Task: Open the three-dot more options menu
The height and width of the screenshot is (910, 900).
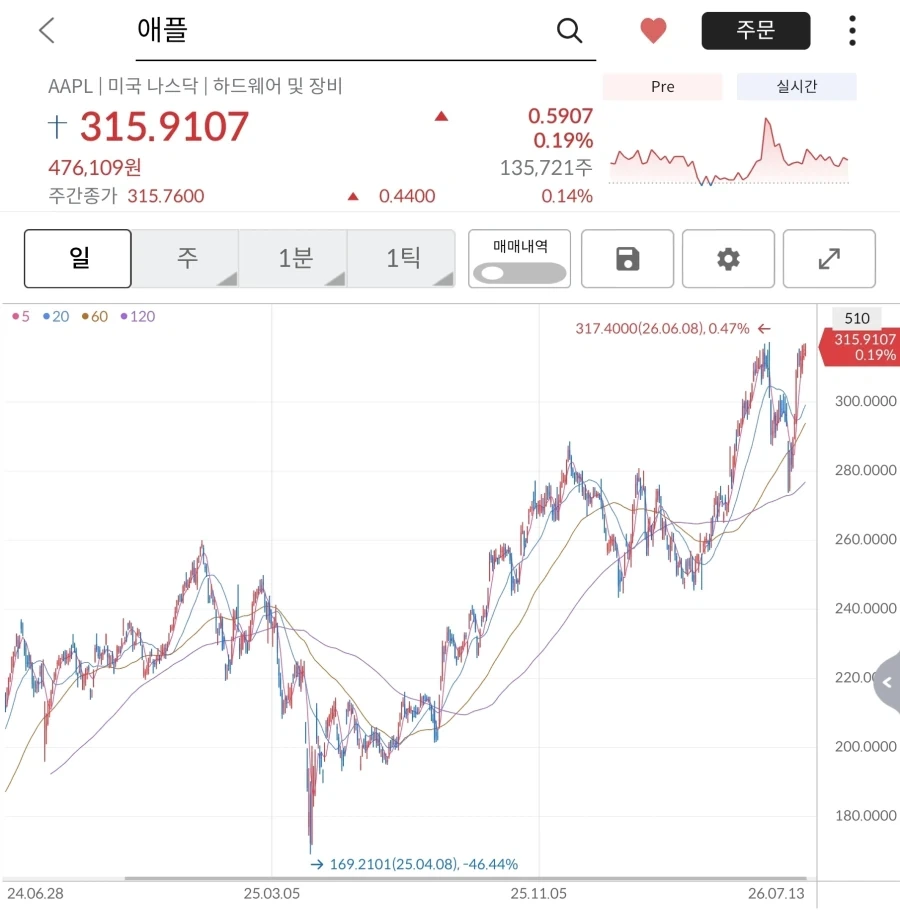Action: click(x=852, y=31)
